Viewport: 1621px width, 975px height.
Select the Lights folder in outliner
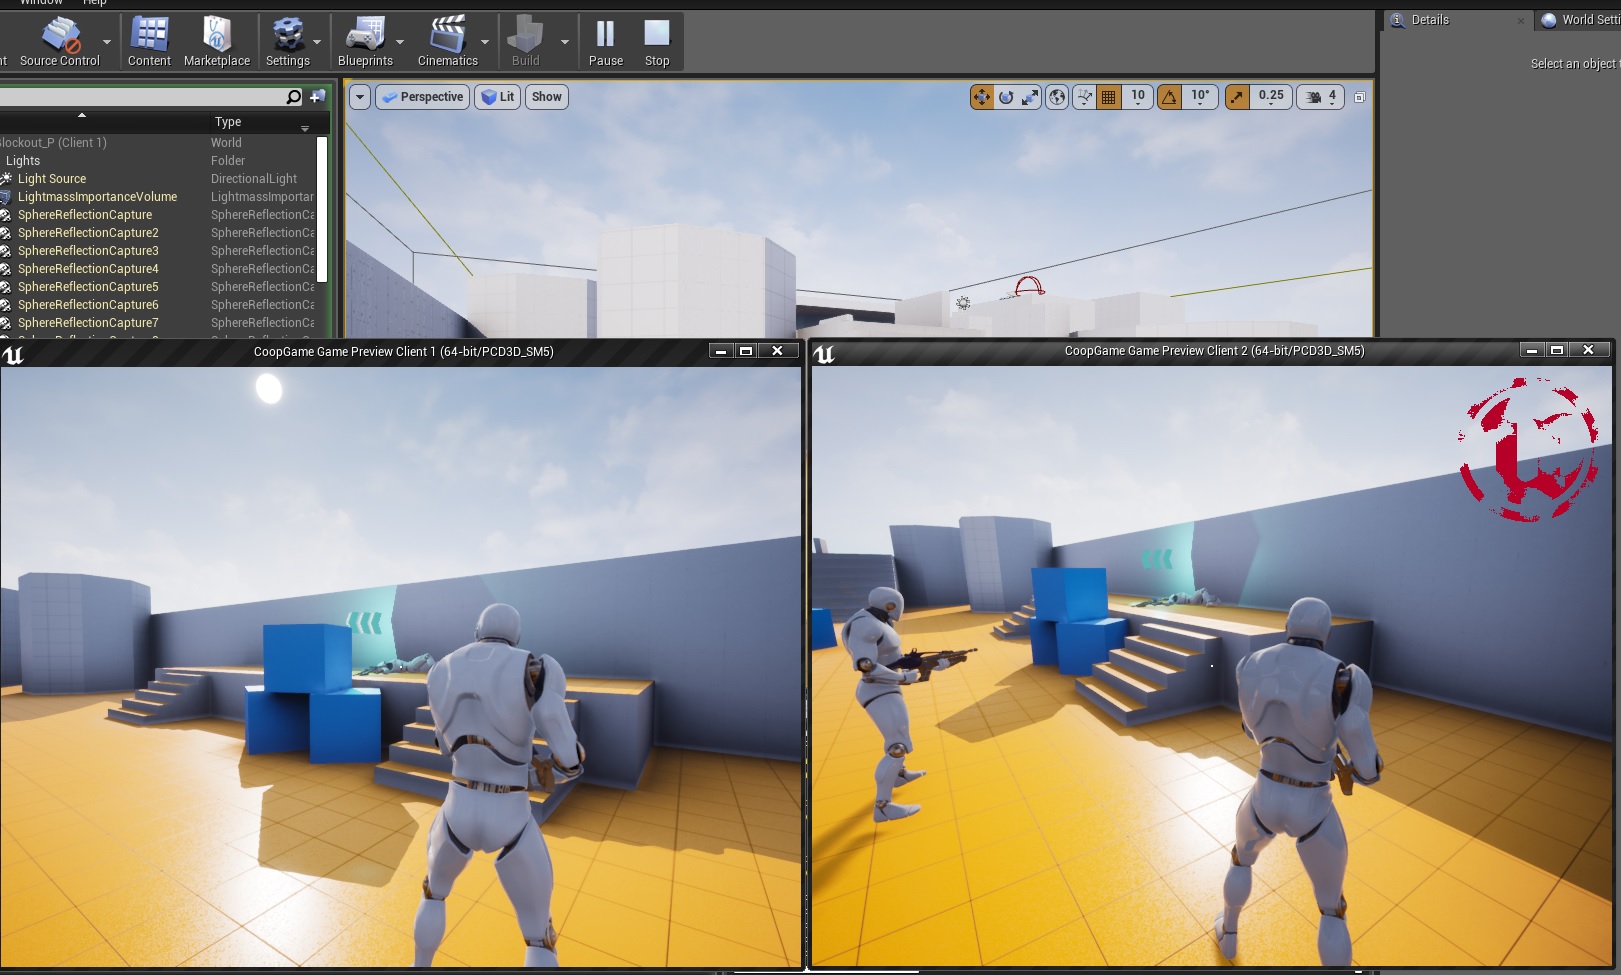coord(22,160)
